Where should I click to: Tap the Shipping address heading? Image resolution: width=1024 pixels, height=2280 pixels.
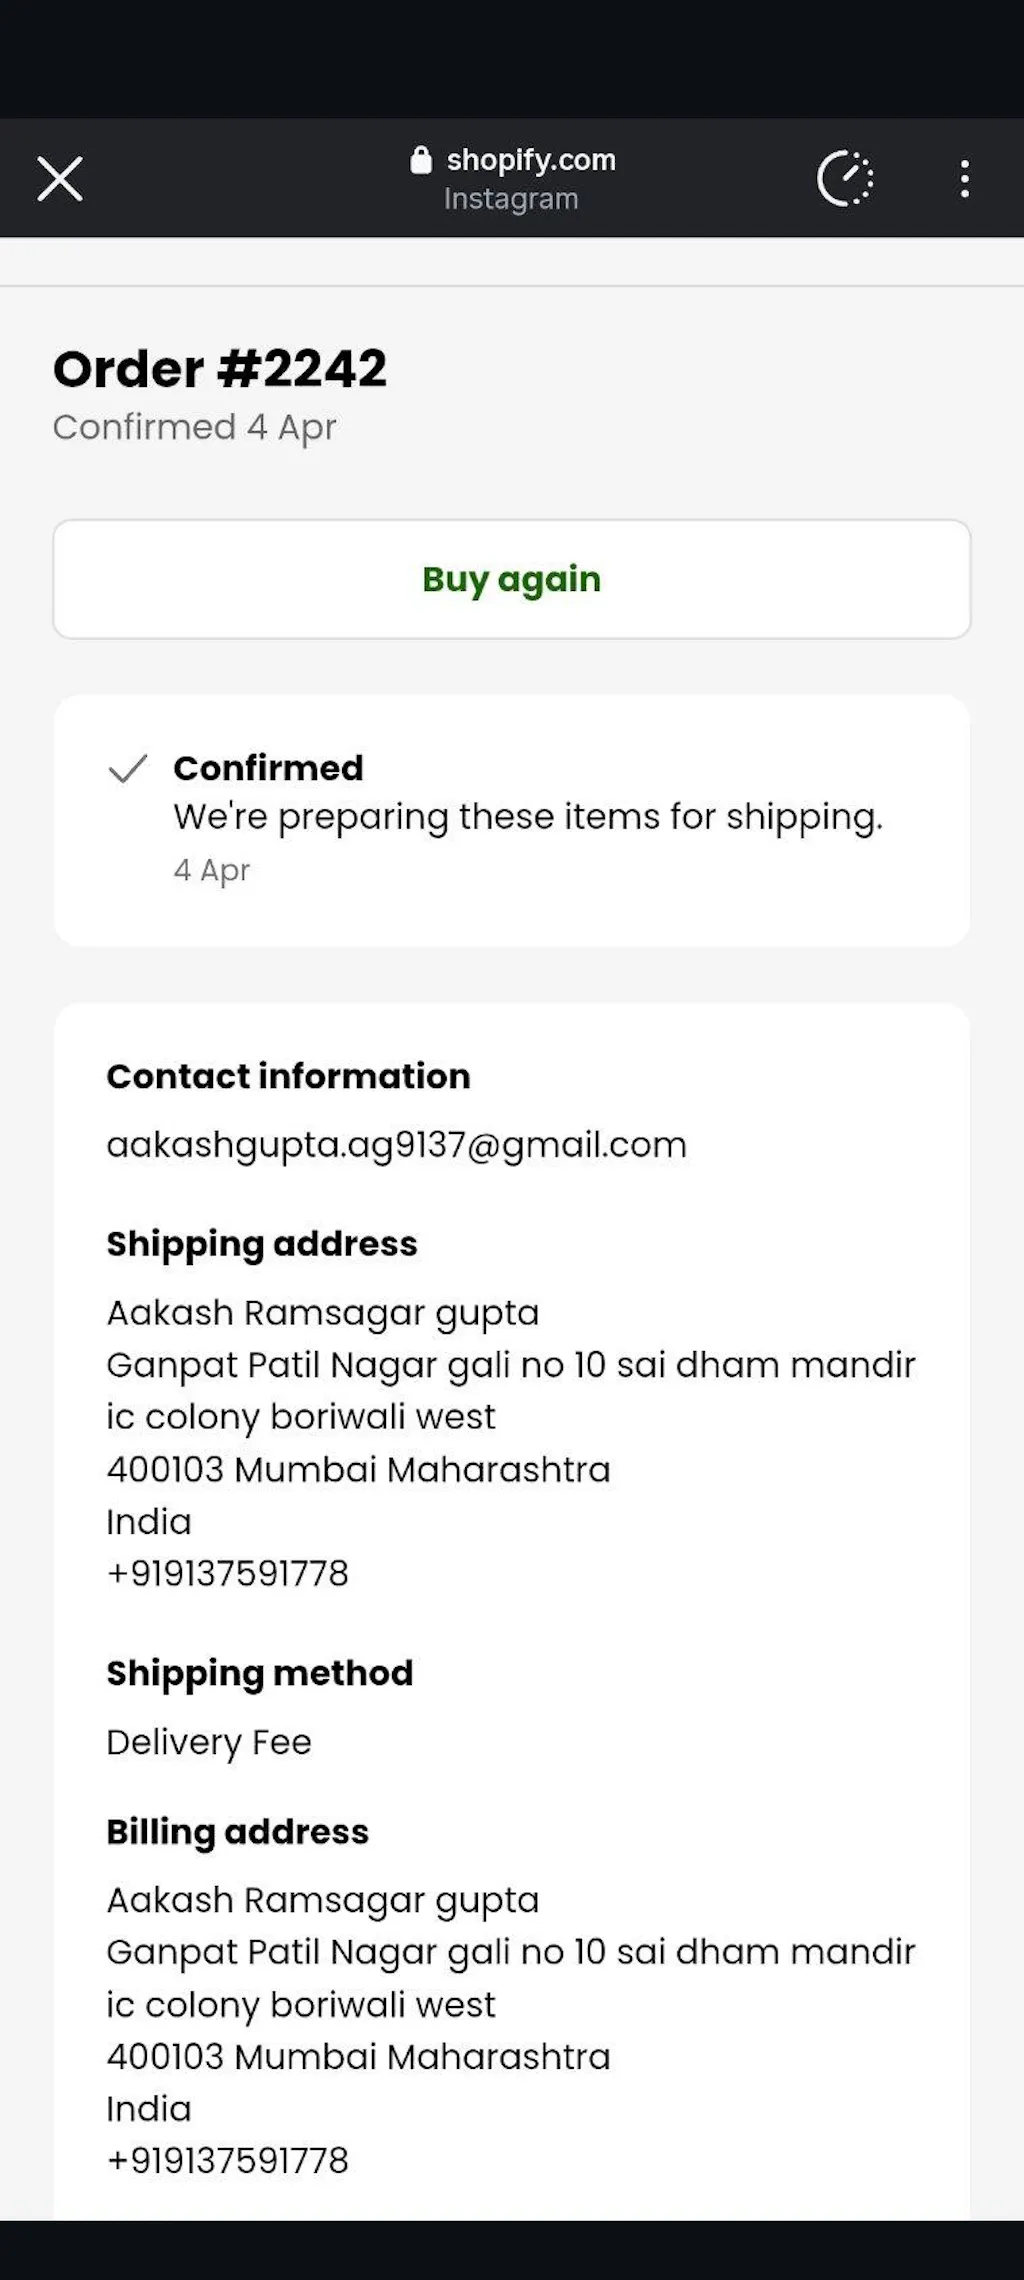pos(262,1244)
